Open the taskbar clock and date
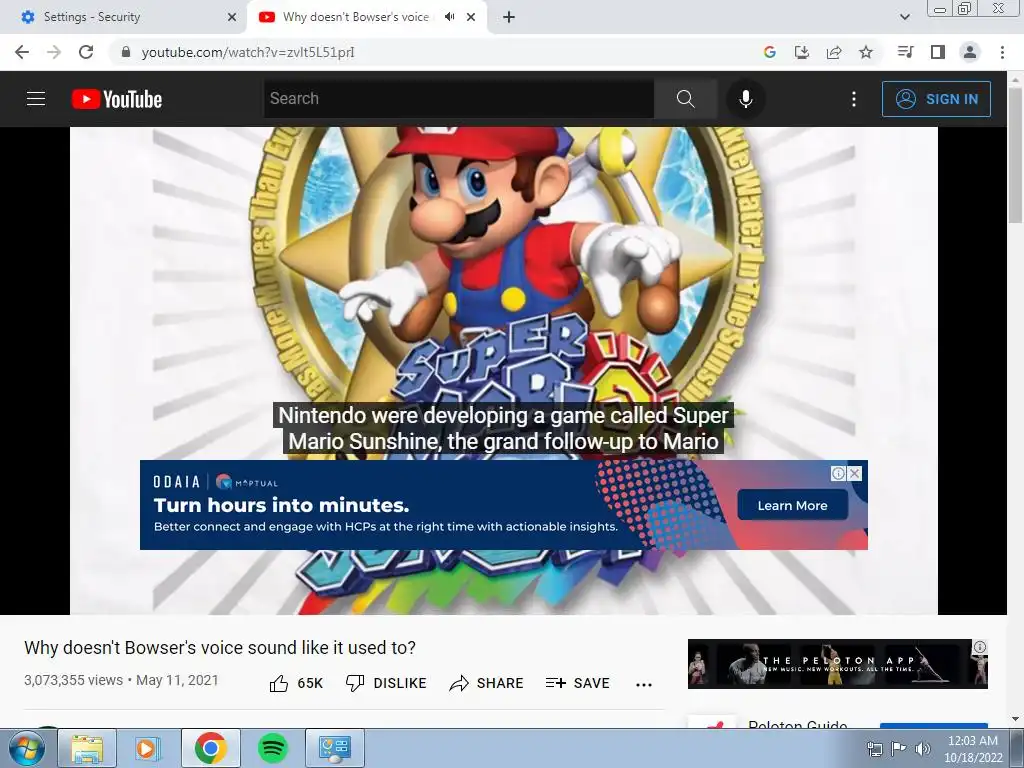 tap(973, 748)
